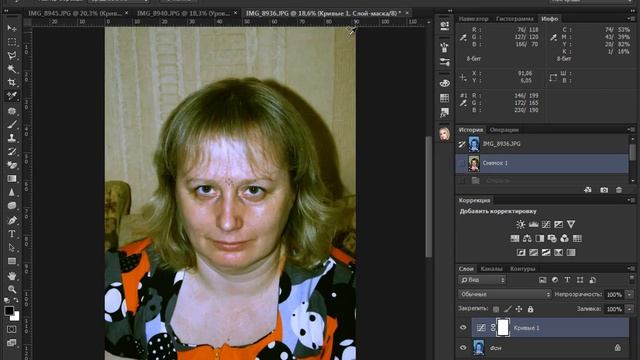Open the Обычные blend mode dropdown
640x360 pixels.
(504, 294)
